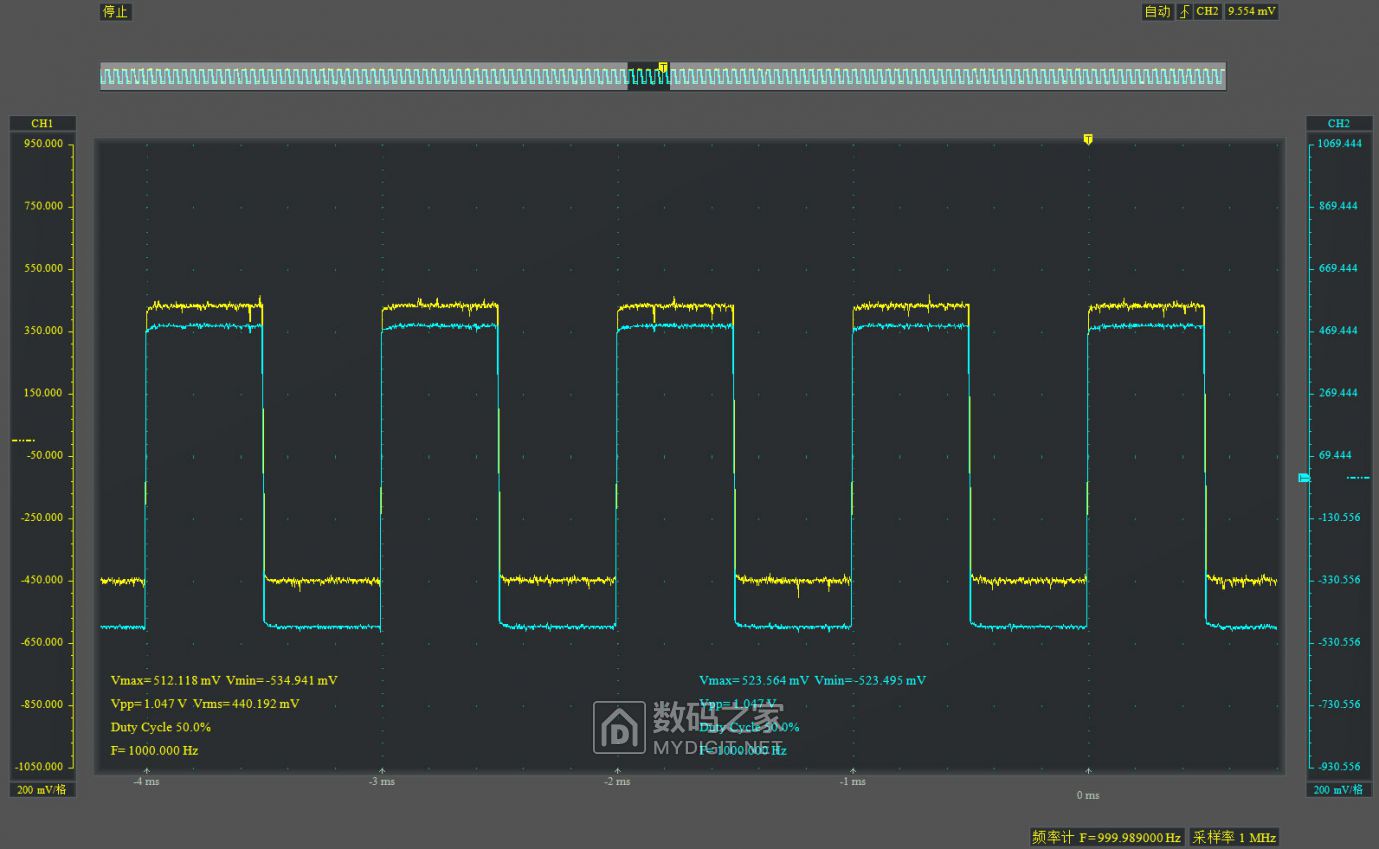Viewport: 1379px width, 849px height.
Task: Click the CH2 channel header on the right
Action: 1338,123
